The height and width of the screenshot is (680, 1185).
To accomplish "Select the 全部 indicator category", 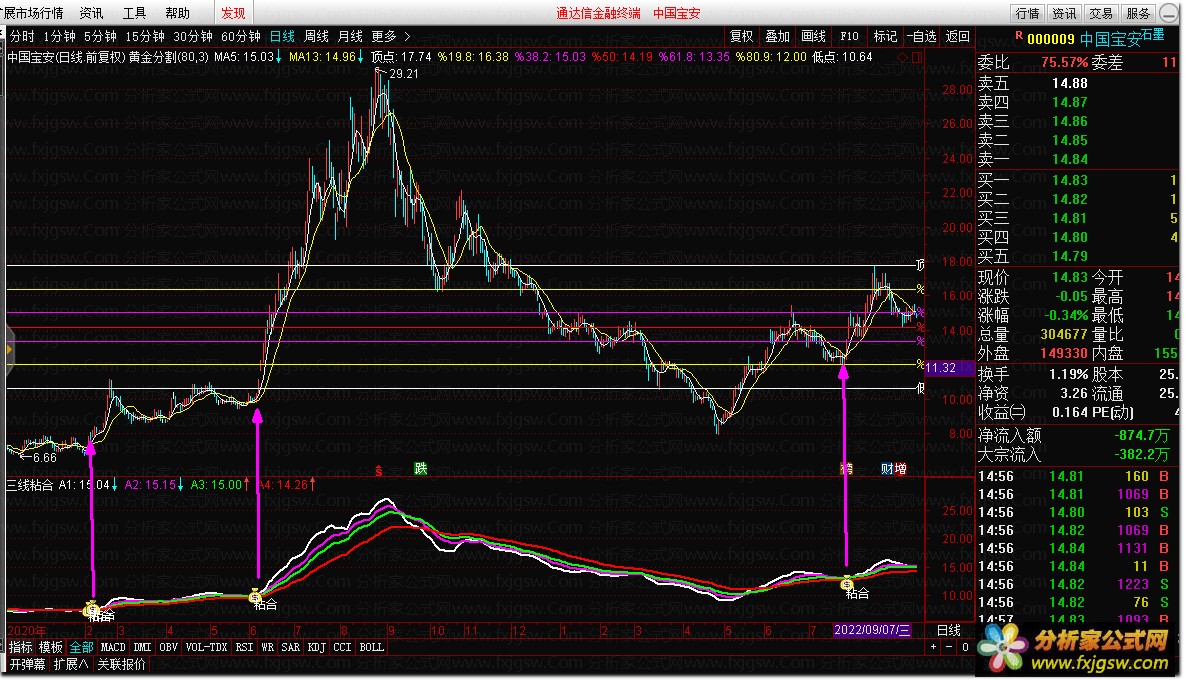I will coord(82,648).
